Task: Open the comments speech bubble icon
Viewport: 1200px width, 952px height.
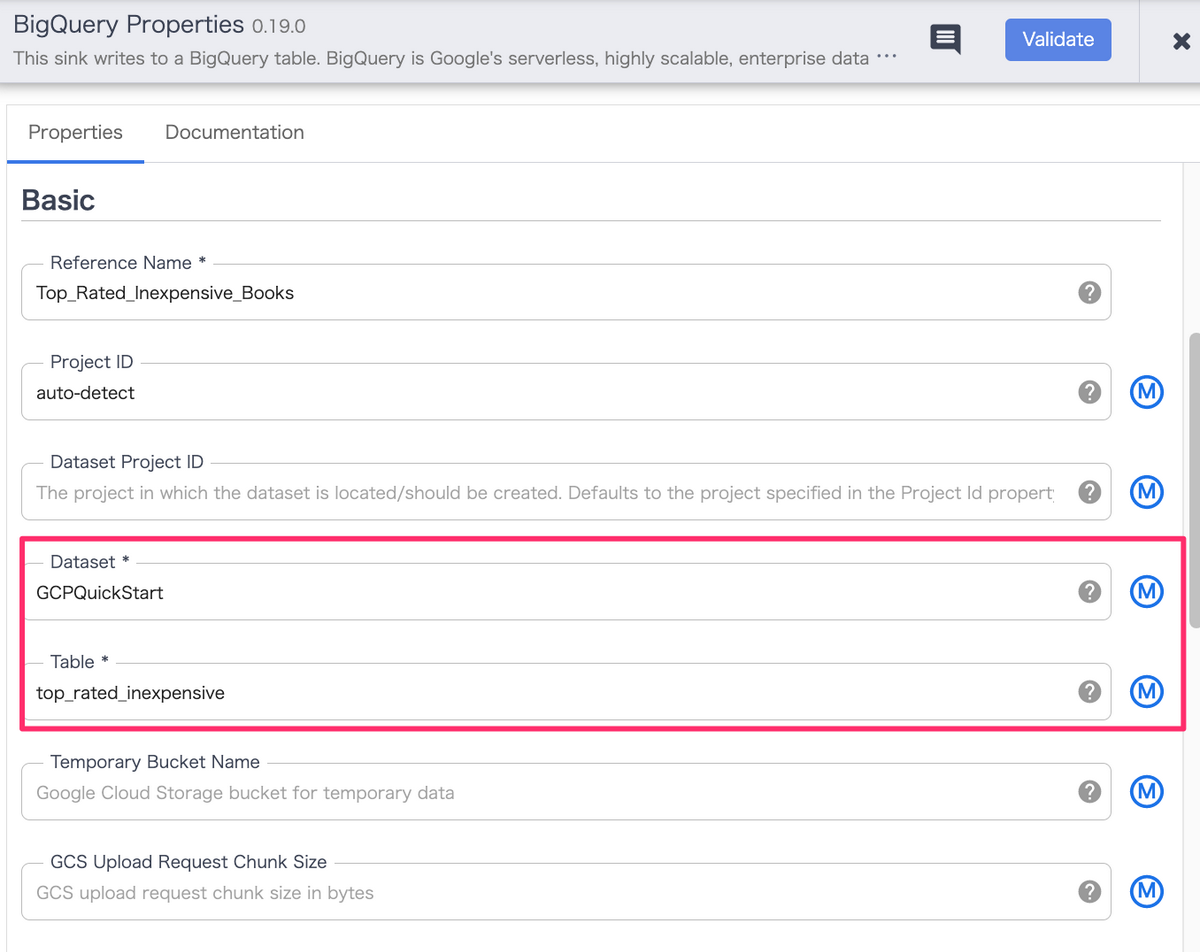Action: [x=945, y=39]
